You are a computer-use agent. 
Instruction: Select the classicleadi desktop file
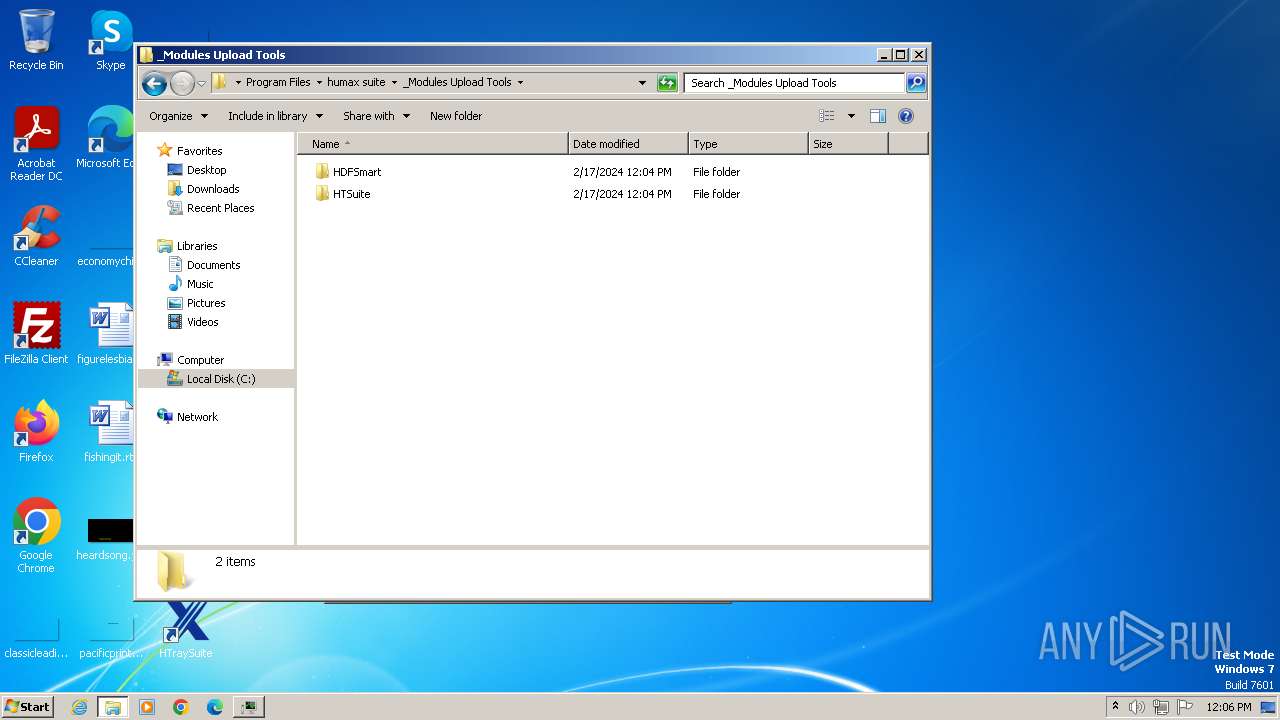pos(36,636)
